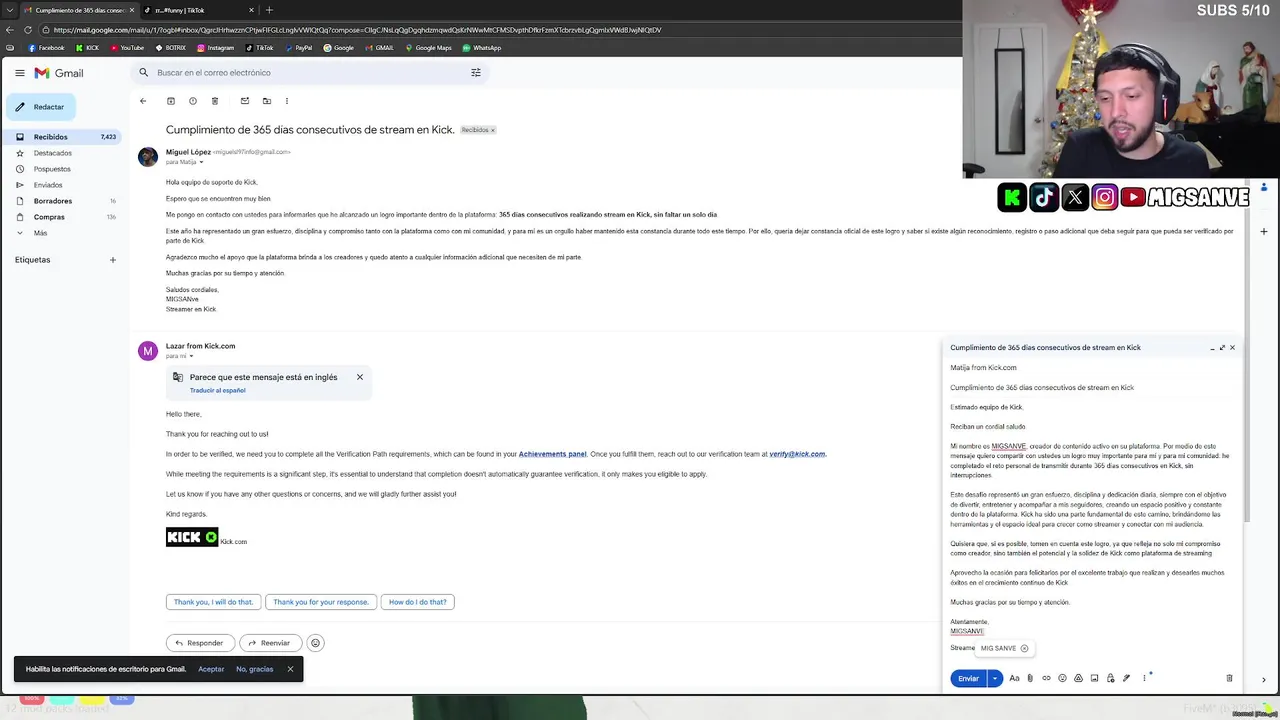Click the verify@kick.com email link
The image size is (1280, 720).
(x=797, y=454)
